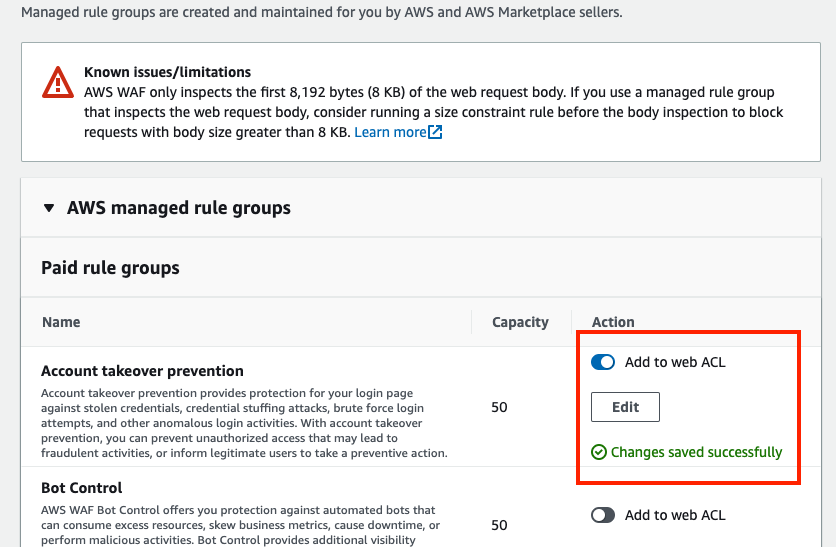This screenshot has width=836, height=547.
Task: Click the red warning triangle icon
Action: coord(58,83)
